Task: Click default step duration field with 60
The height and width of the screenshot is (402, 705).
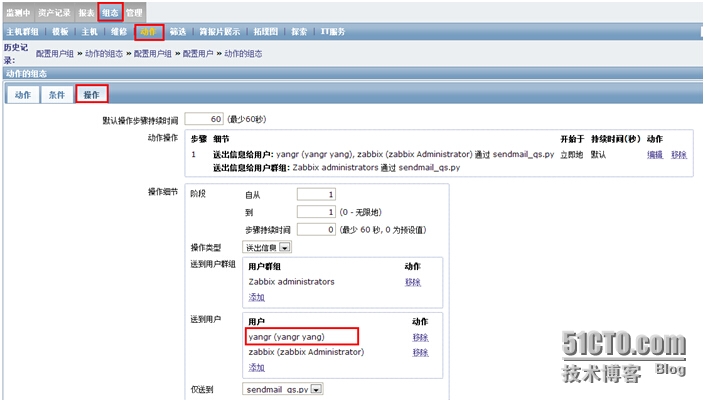Action: [x=204, y=119]
